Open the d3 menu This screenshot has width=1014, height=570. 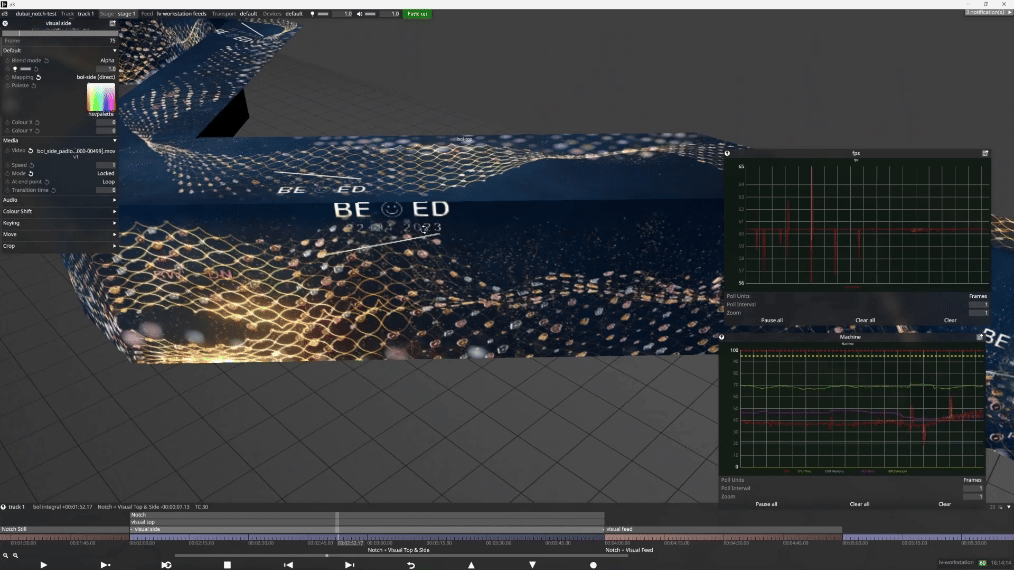pos(5,14)
